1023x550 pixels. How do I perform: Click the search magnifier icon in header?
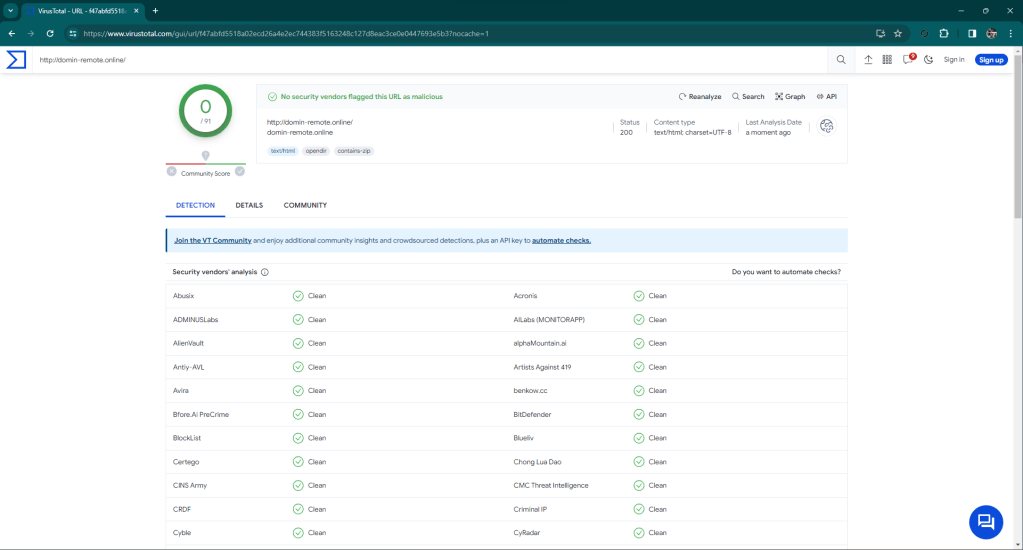point(841,60)
